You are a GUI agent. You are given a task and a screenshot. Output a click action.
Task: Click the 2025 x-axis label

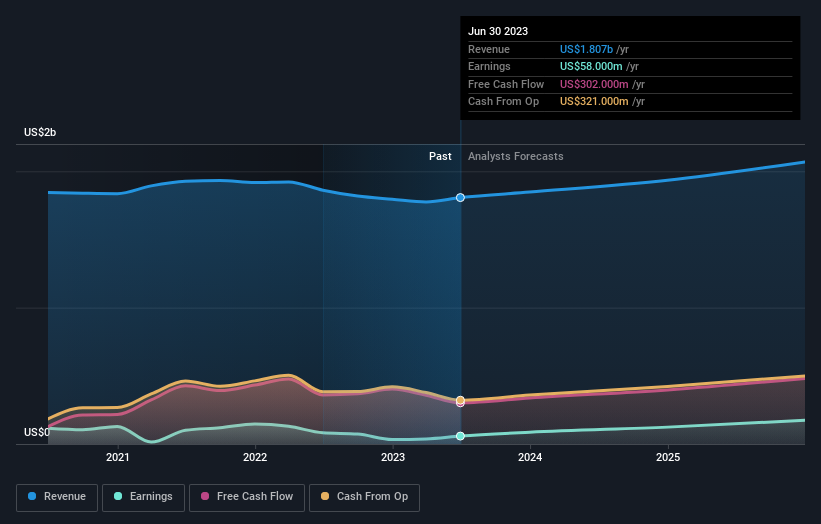668,458
